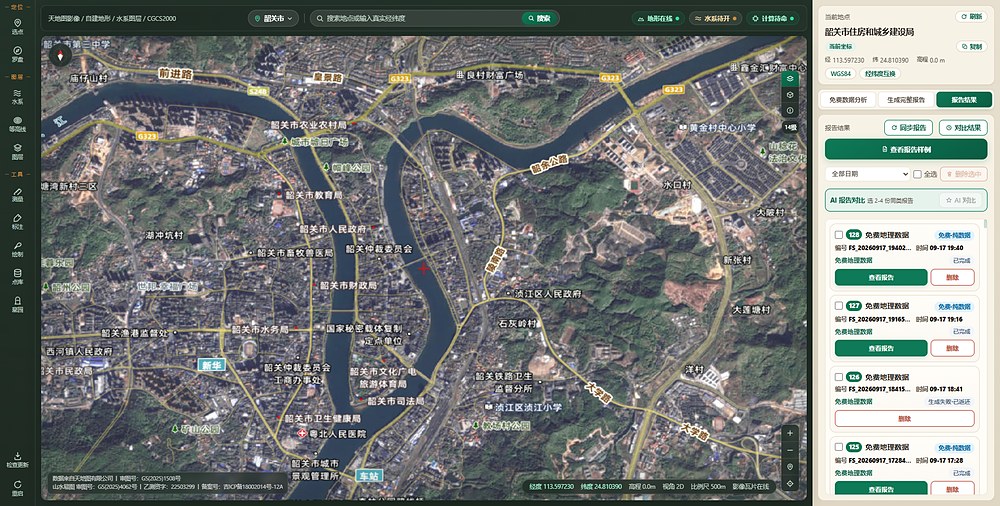
Task: Click the 当前坐标 label badge
Action: tap(841, 47)
